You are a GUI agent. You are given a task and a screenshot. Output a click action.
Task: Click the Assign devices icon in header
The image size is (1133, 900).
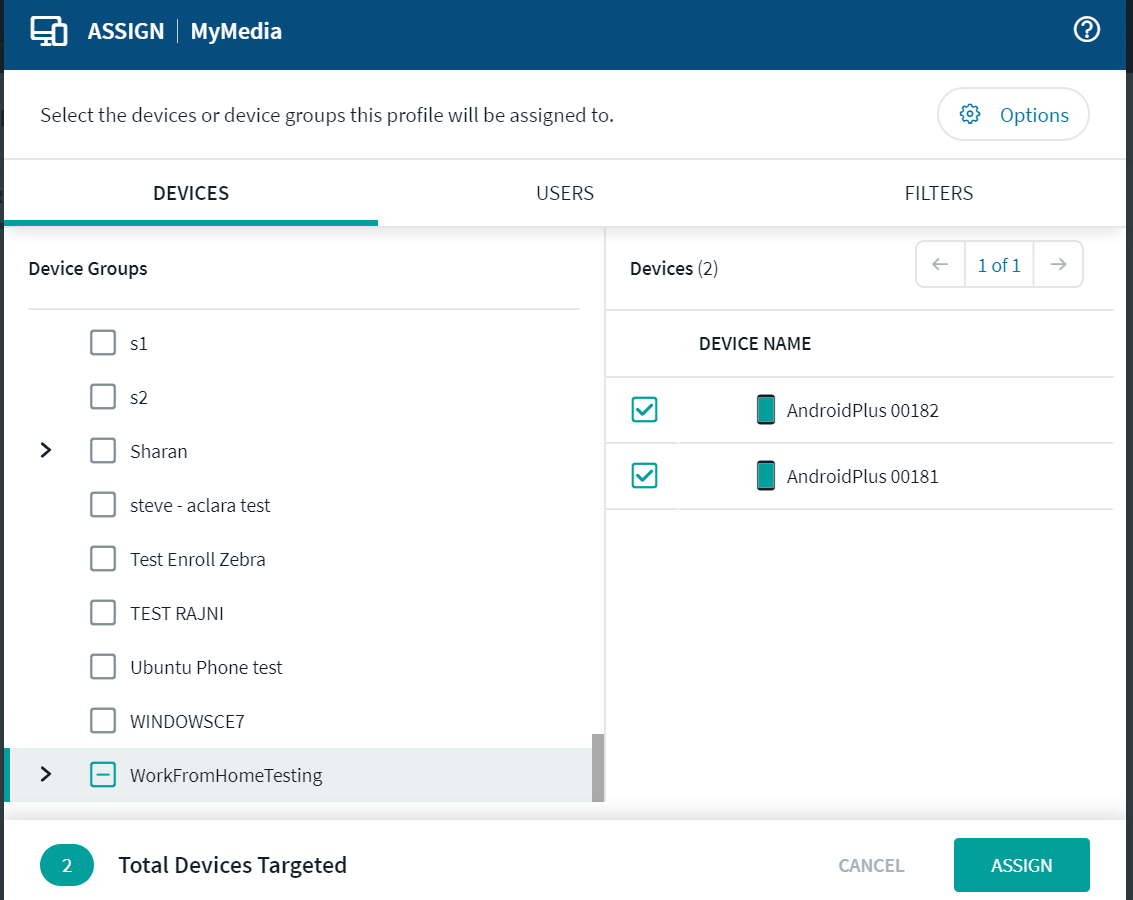(x=48, y=31)
